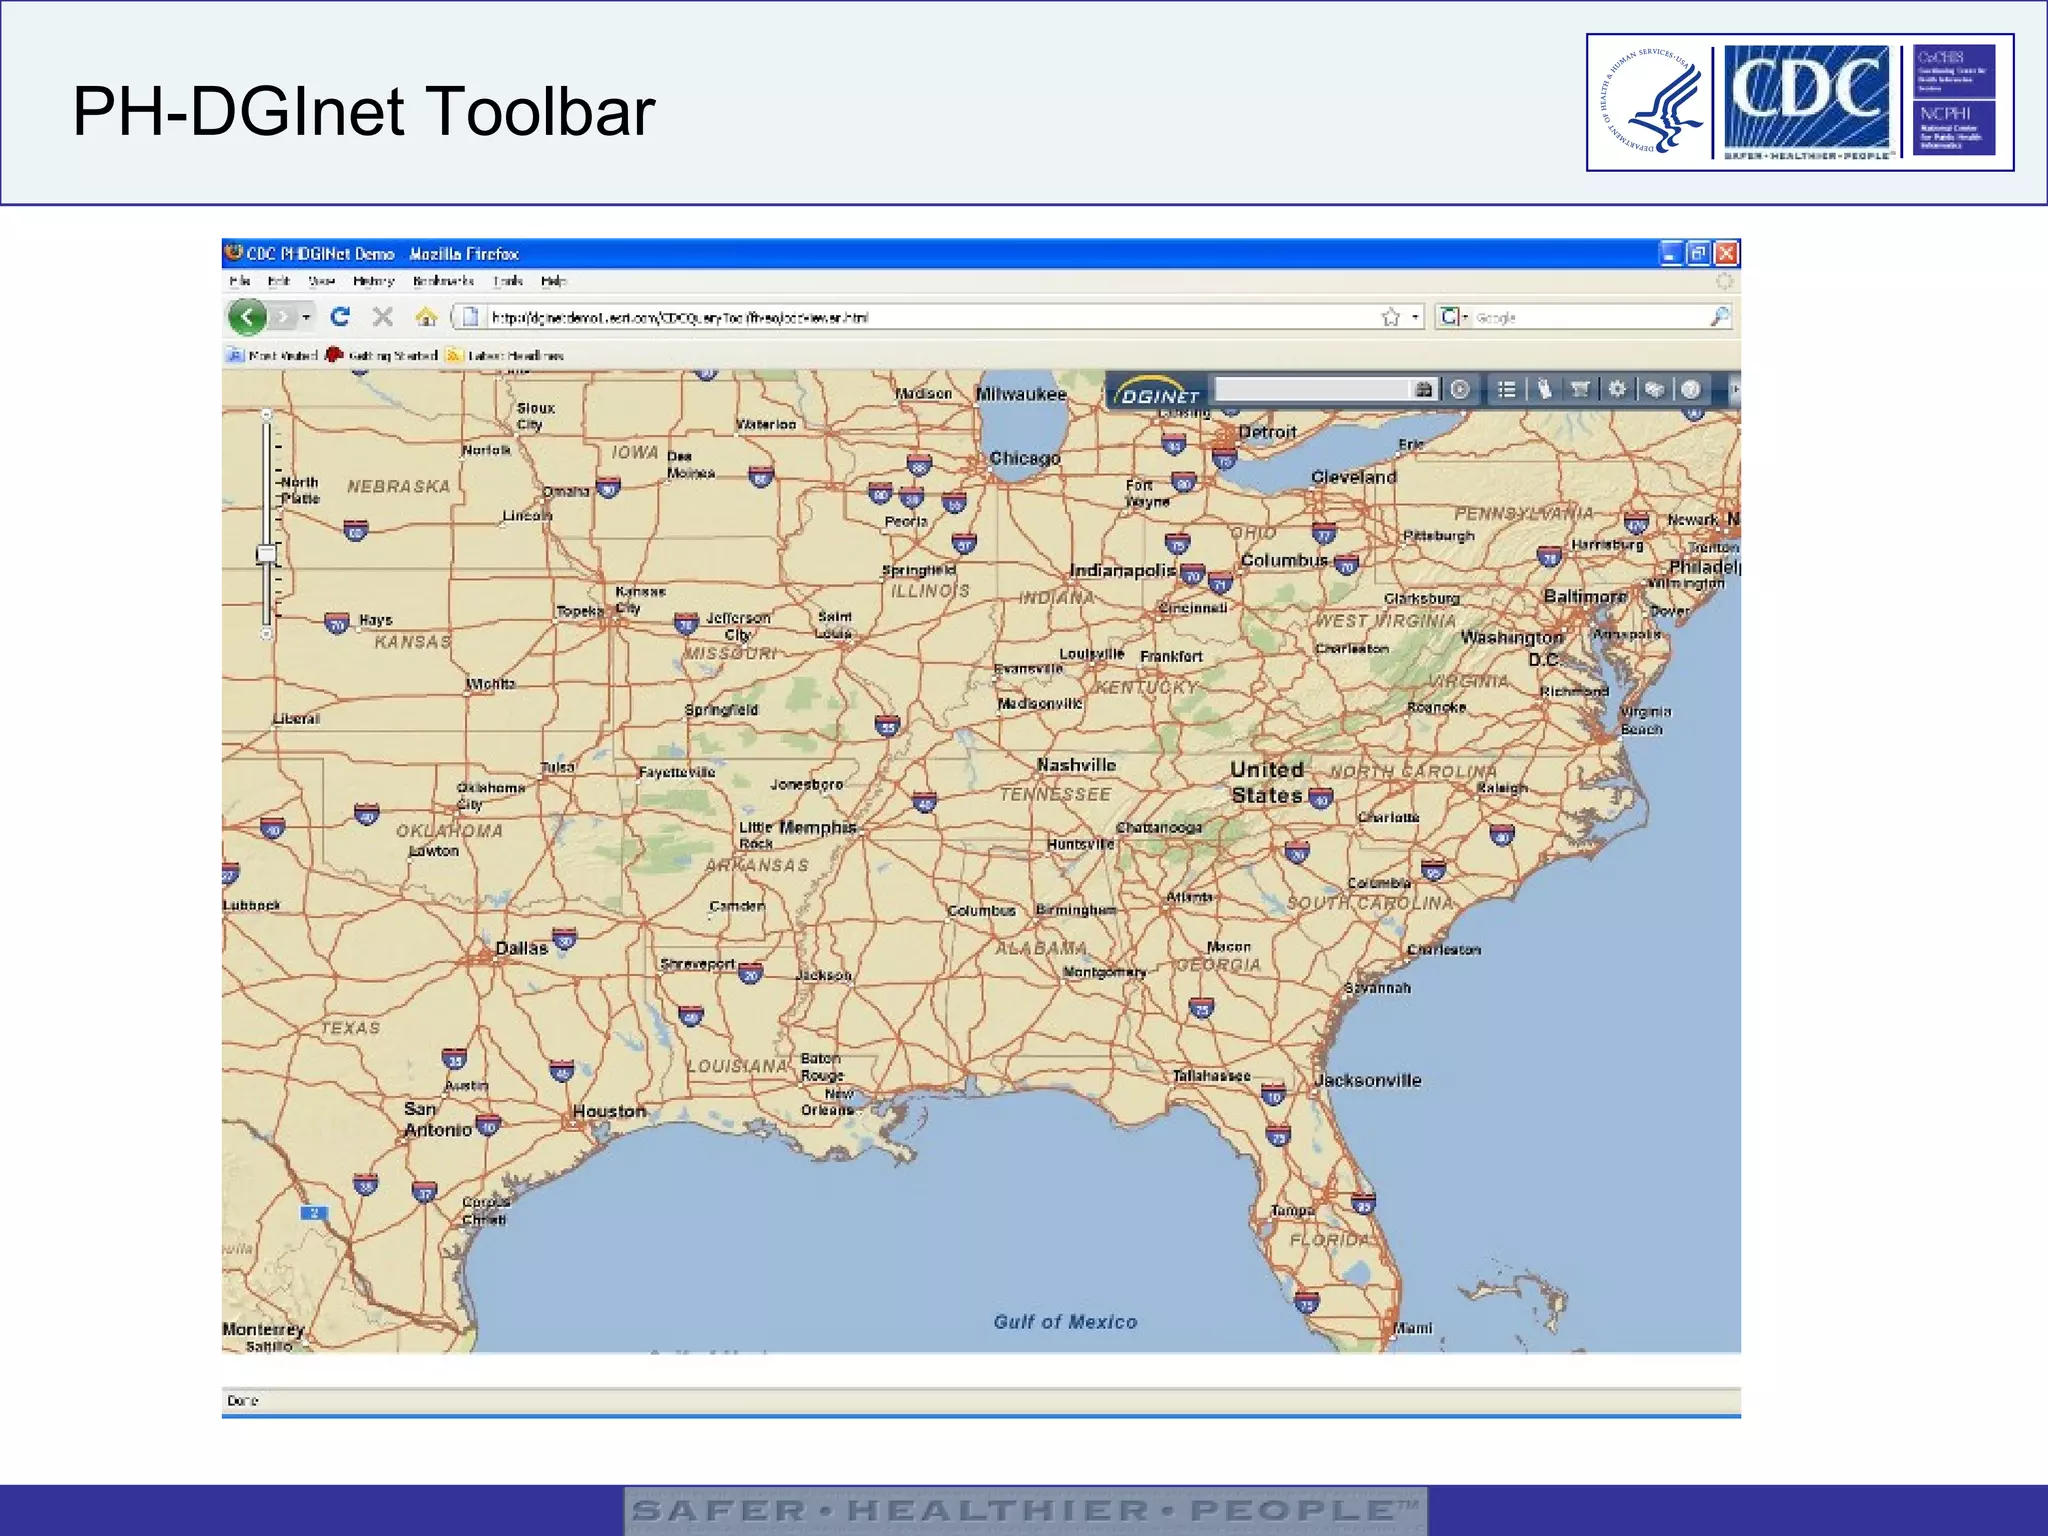Image resolution: width=2048 pixels, height=1536 pixels.
Task: Click the NCPHI badge in slide header
Action: (1954, 127)
